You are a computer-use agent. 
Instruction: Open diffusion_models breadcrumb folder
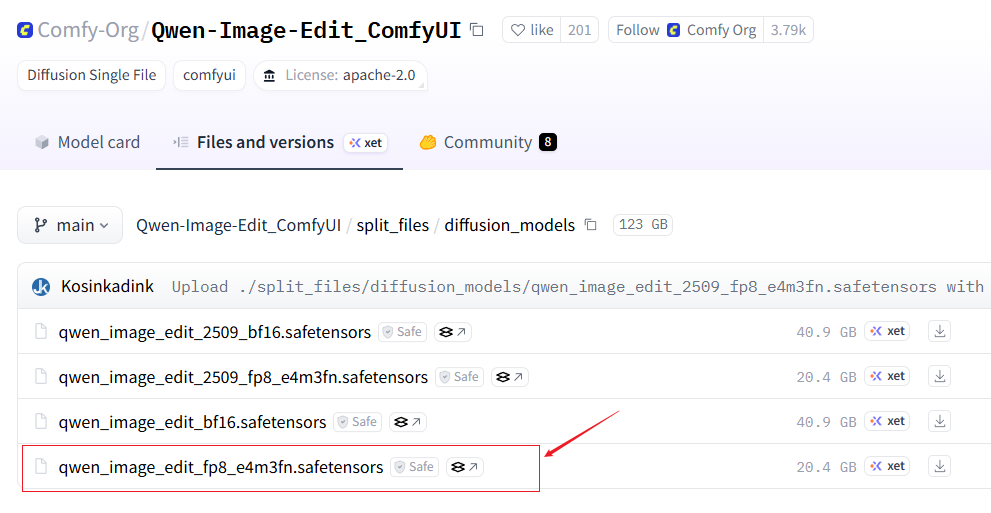509,225
